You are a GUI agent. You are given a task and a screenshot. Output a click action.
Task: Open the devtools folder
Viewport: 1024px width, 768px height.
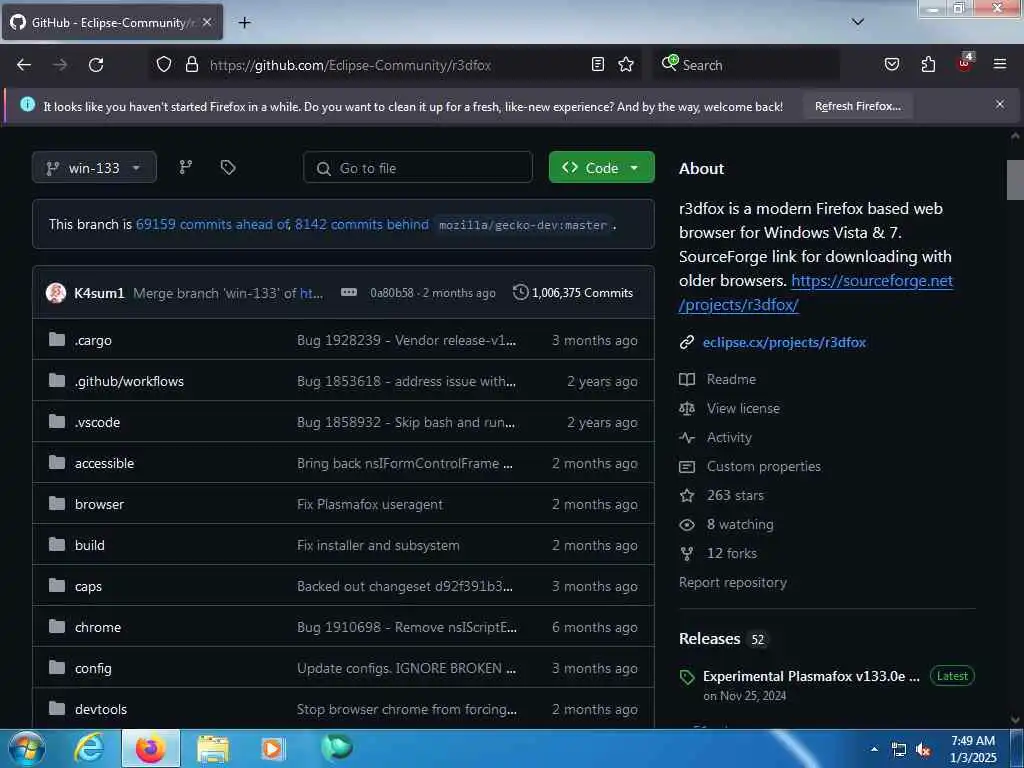101,709
